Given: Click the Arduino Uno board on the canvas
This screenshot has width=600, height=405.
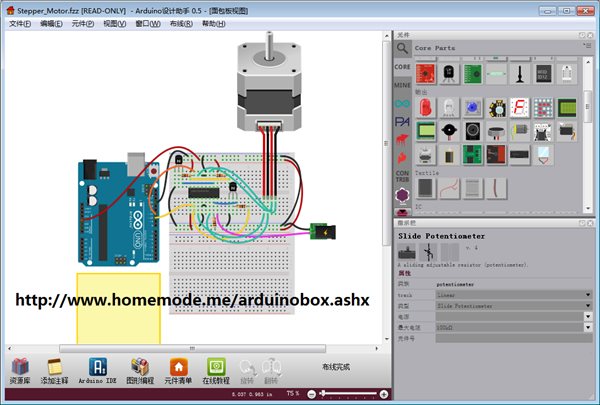Looking at the screenshot, I should click(x=119, y=212).
